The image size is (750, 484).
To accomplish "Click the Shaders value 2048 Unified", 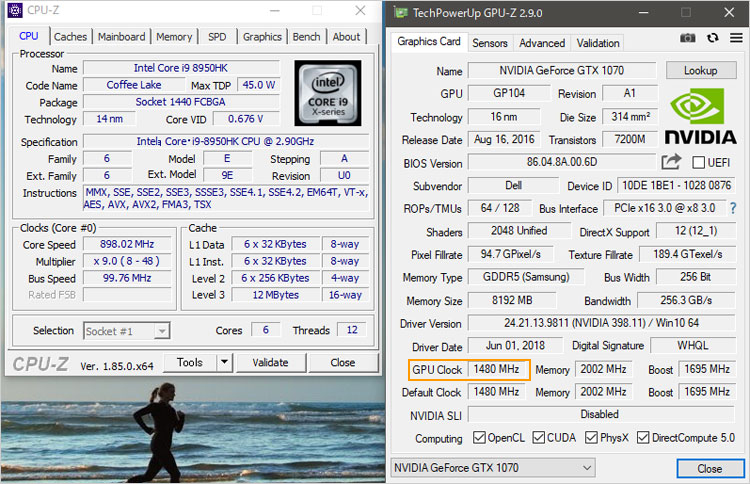I will pos(519,231).
